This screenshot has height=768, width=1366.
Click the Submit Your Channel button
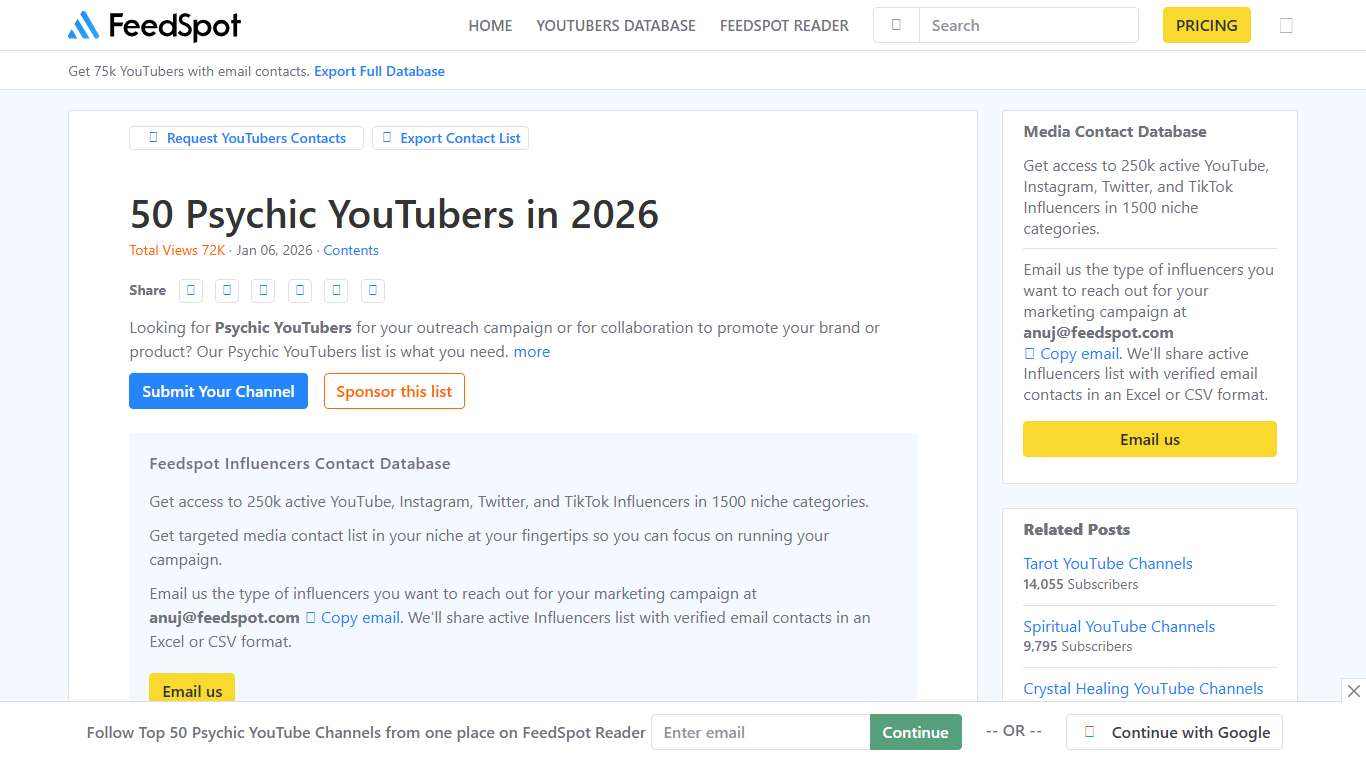[x=218, y=391]
